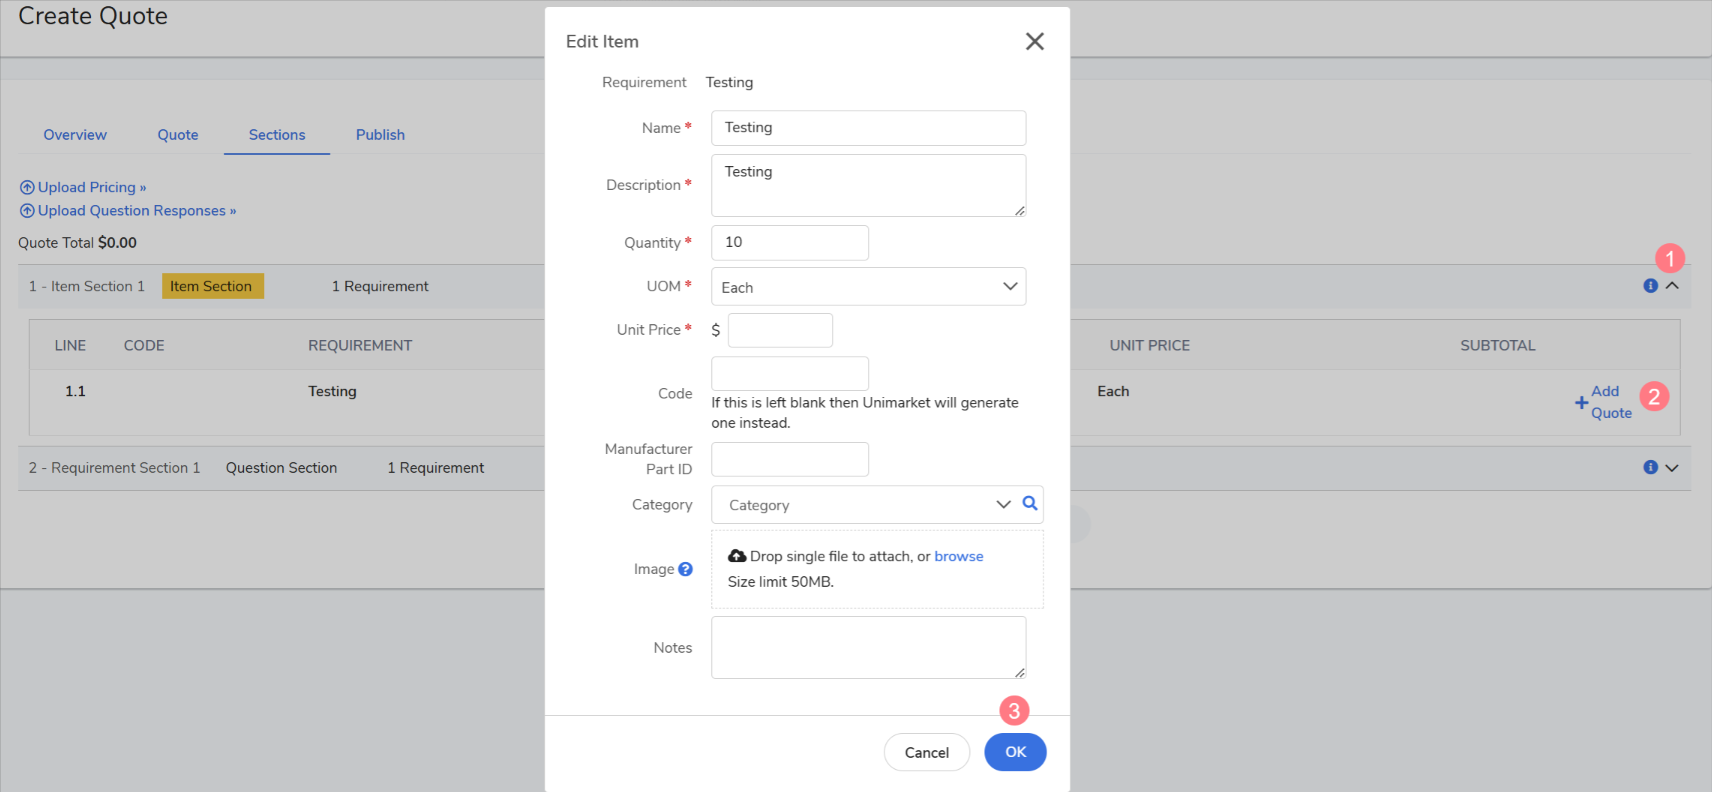Click the Category search magnifier icon

(x=1029, y=504)
